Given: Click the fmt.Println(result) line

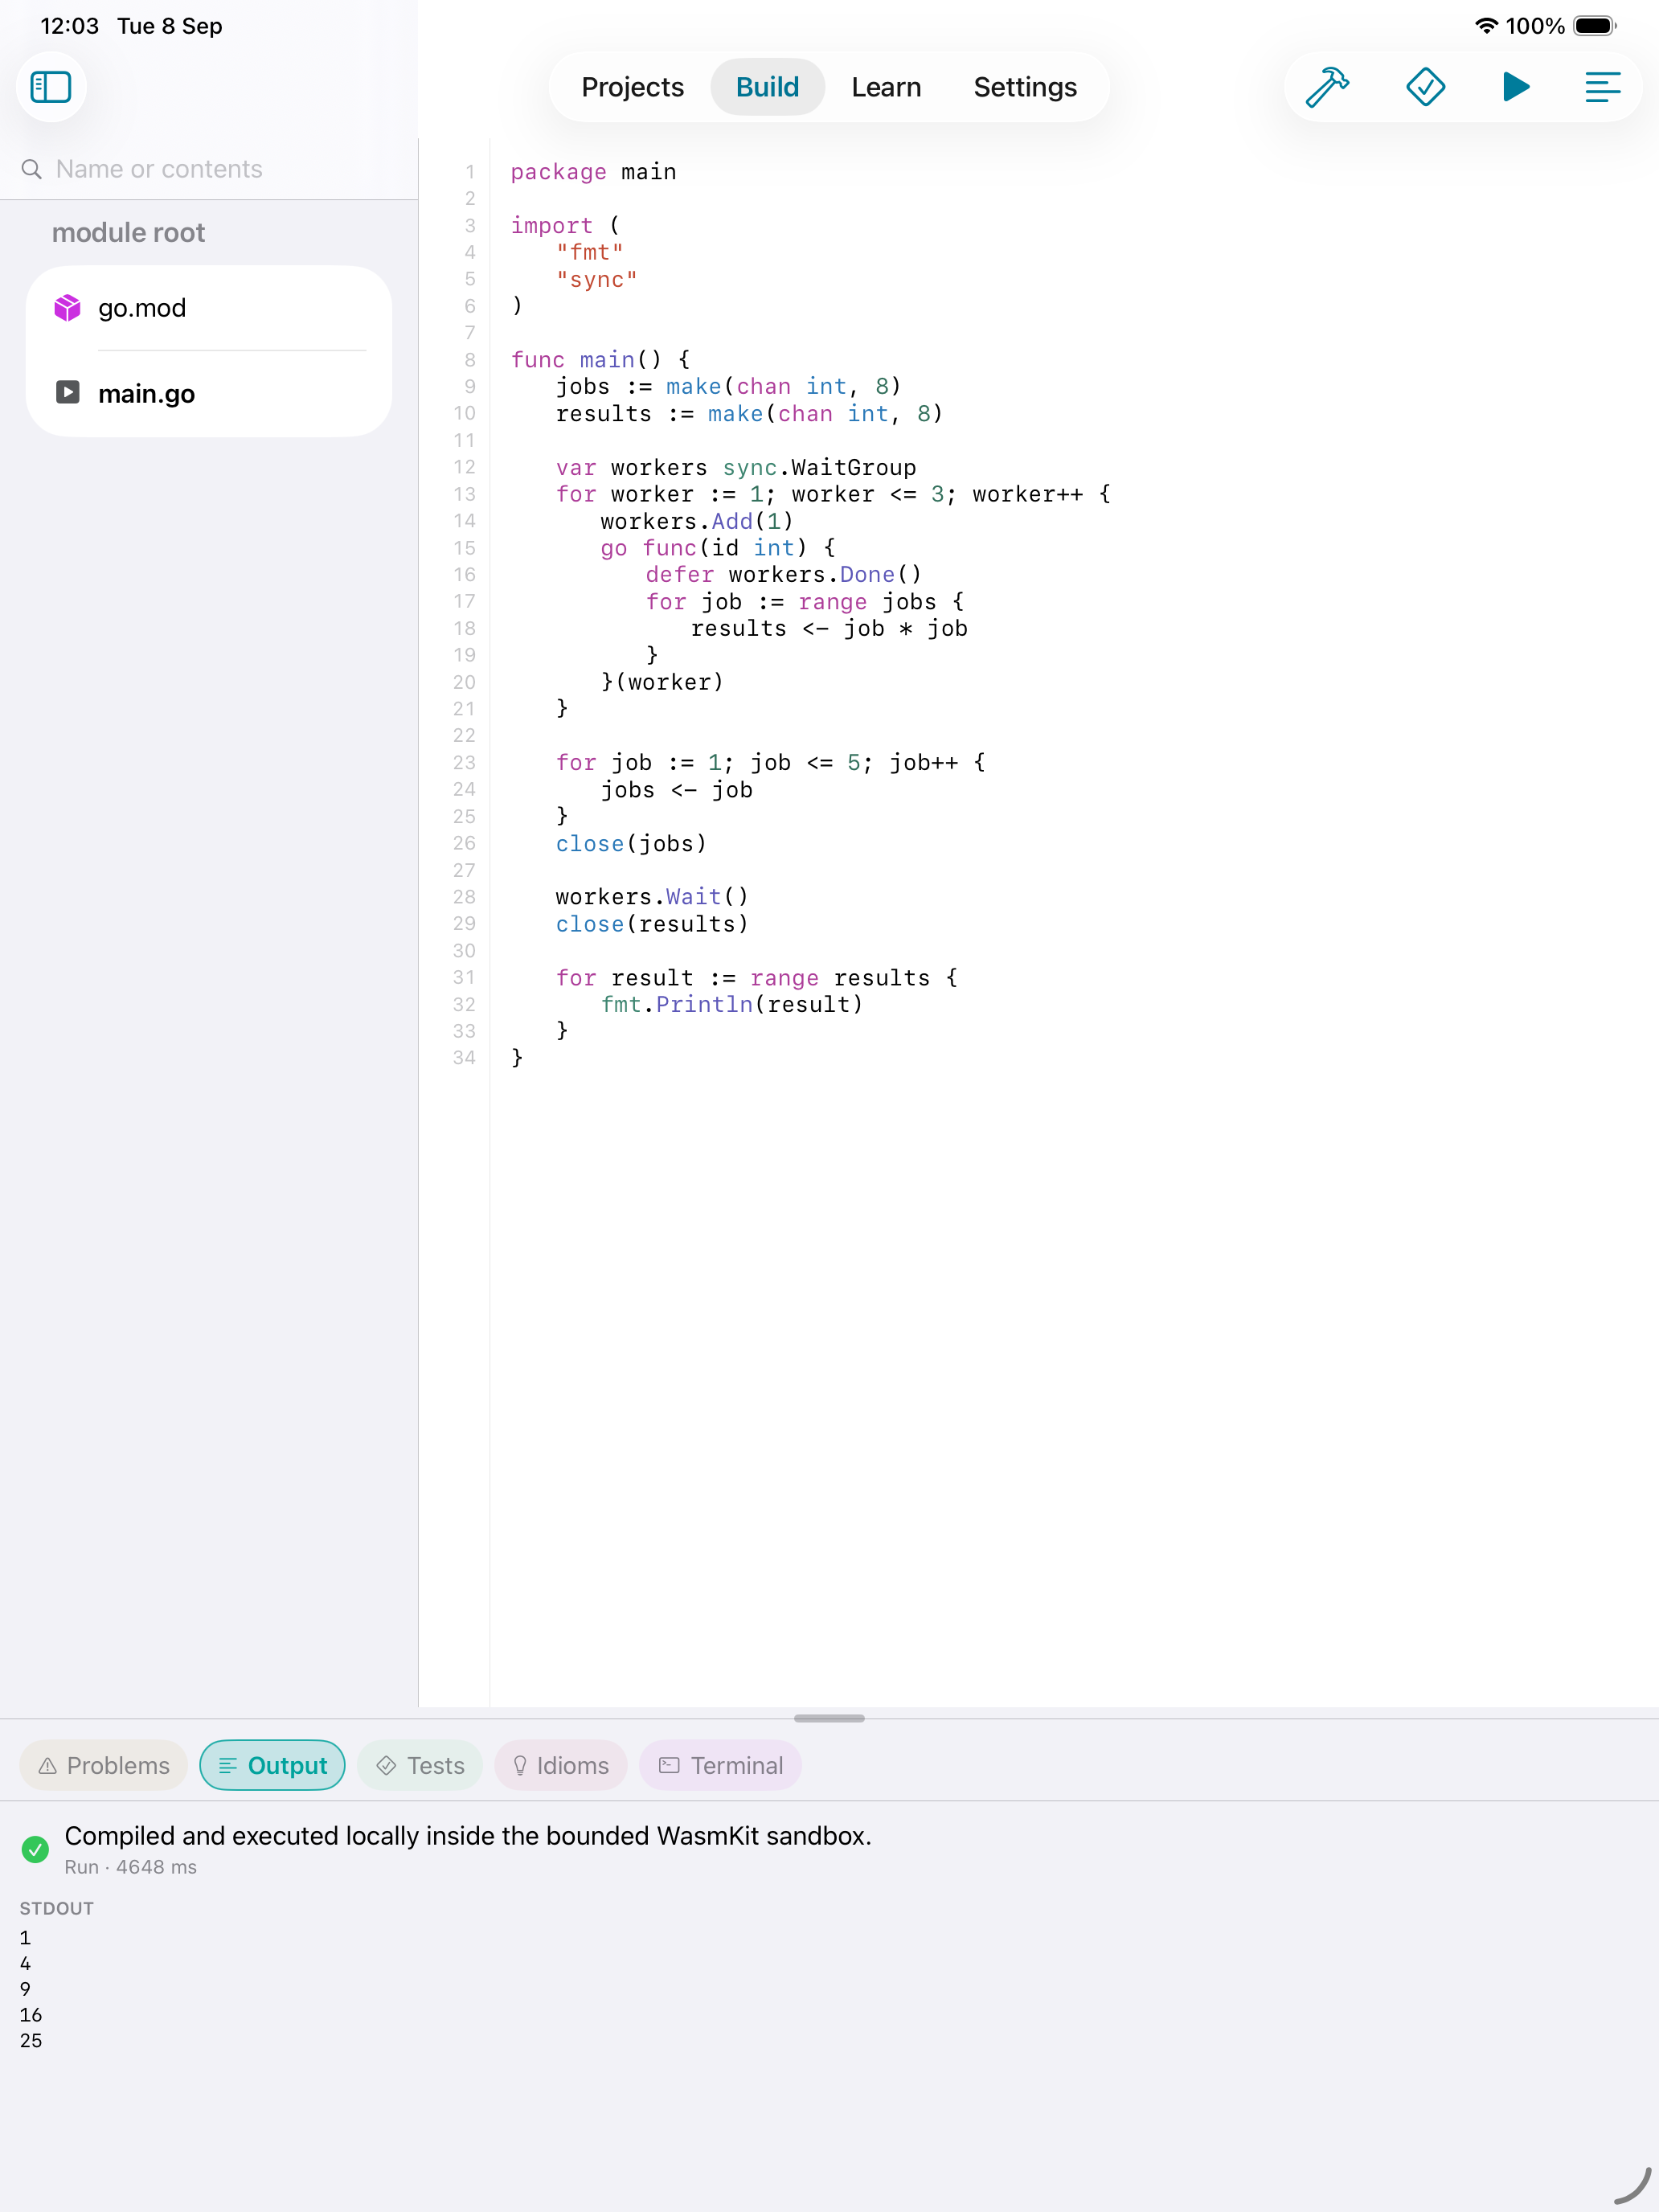Looking at the screenshot, I should pos(732,1004).
